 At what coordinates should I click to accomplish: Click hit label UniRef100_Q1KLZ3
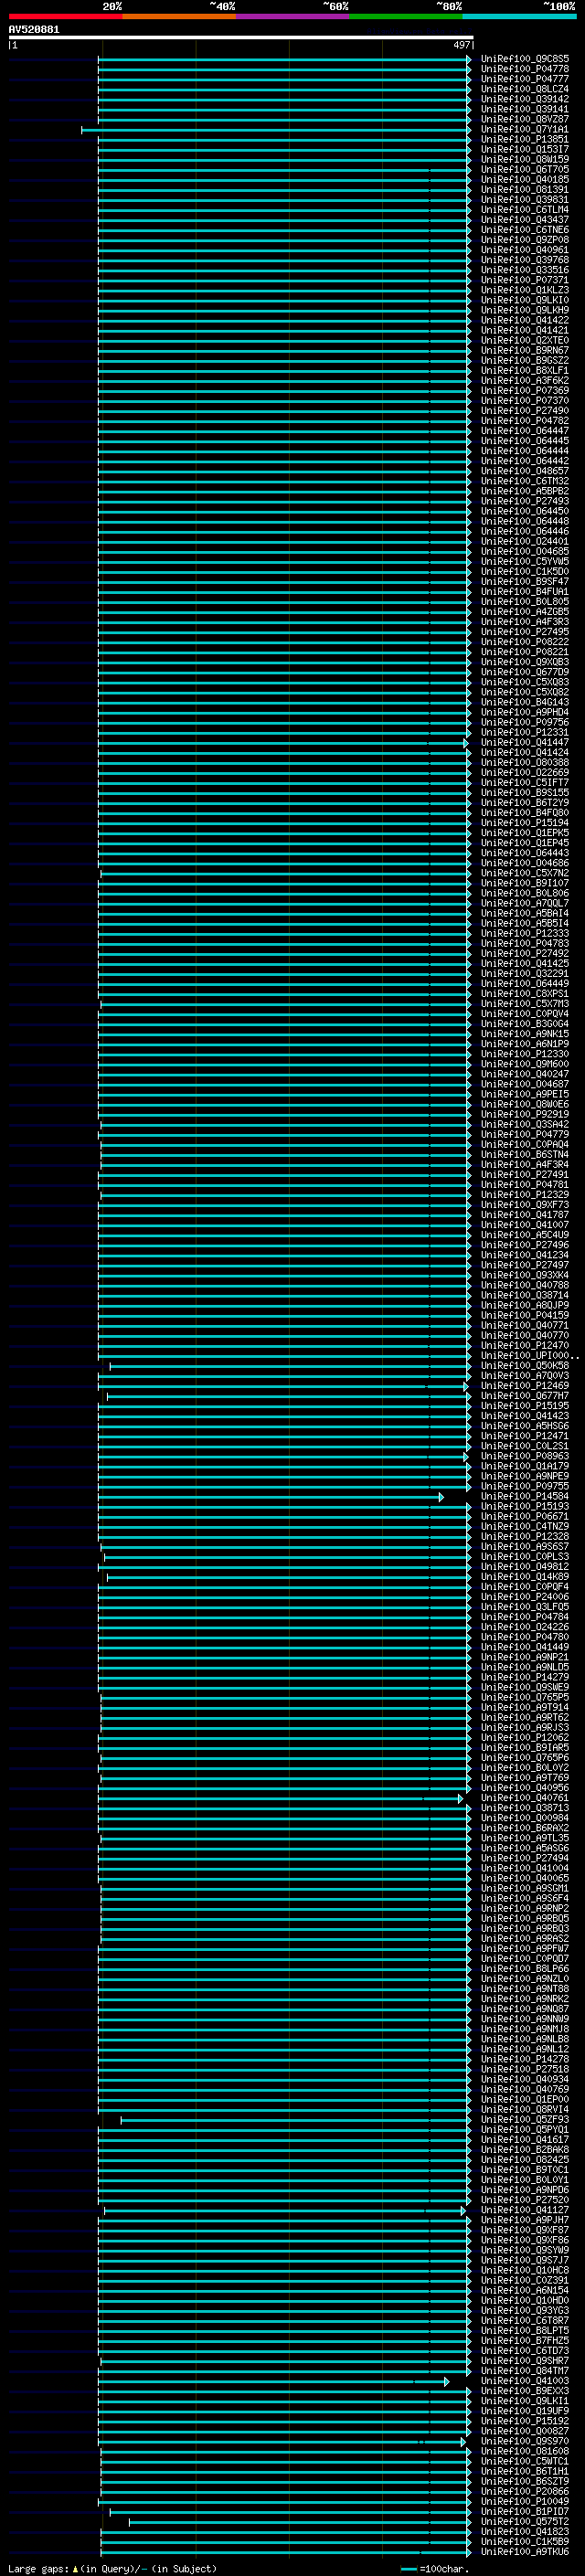[x=525, y=290]
